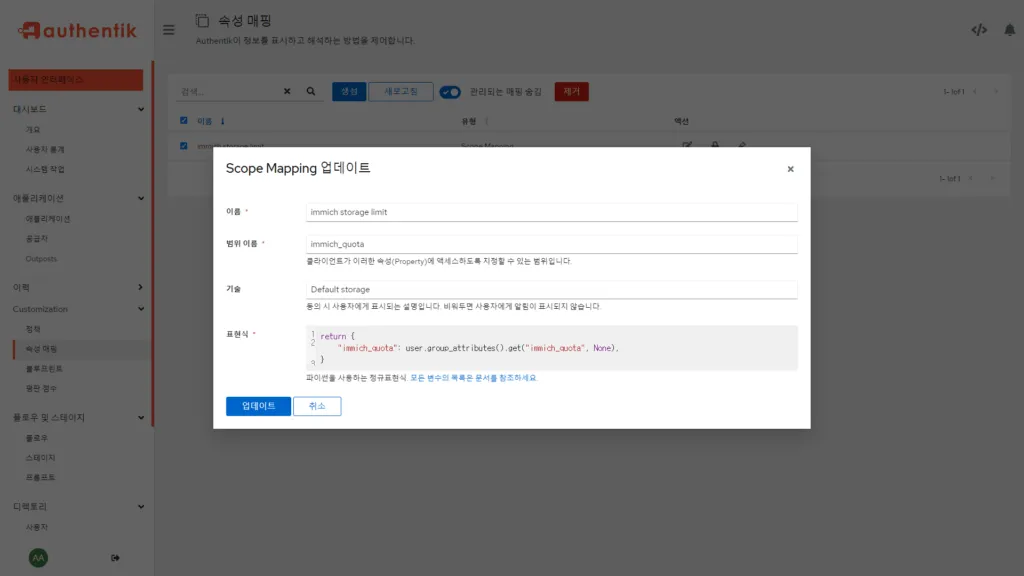Image resolution: width=1024 pixels, height=576 pixels.
Task: Click the 범위 이름 input containing immich_quota
Action: tap(550, 243)
